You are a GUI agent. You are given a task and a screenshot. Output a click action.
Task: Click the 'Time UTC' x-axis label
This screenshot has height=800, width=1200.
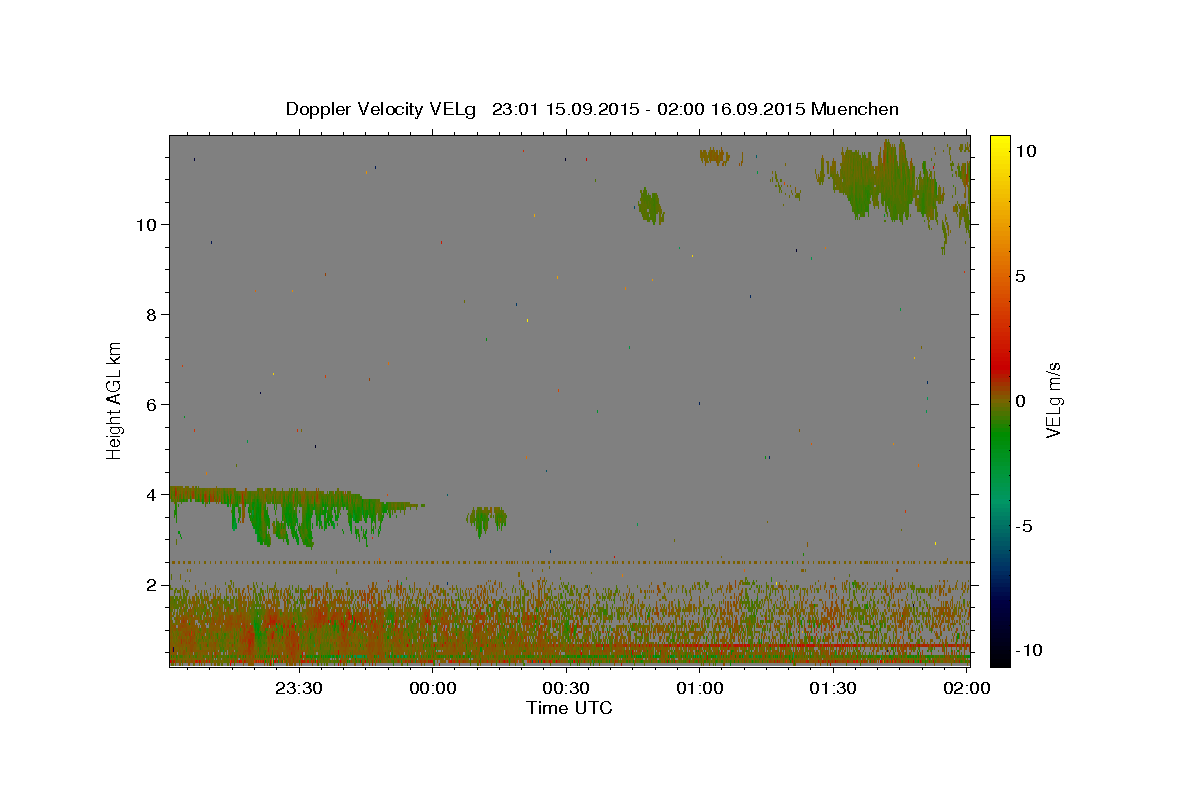[x=569, y=708]
